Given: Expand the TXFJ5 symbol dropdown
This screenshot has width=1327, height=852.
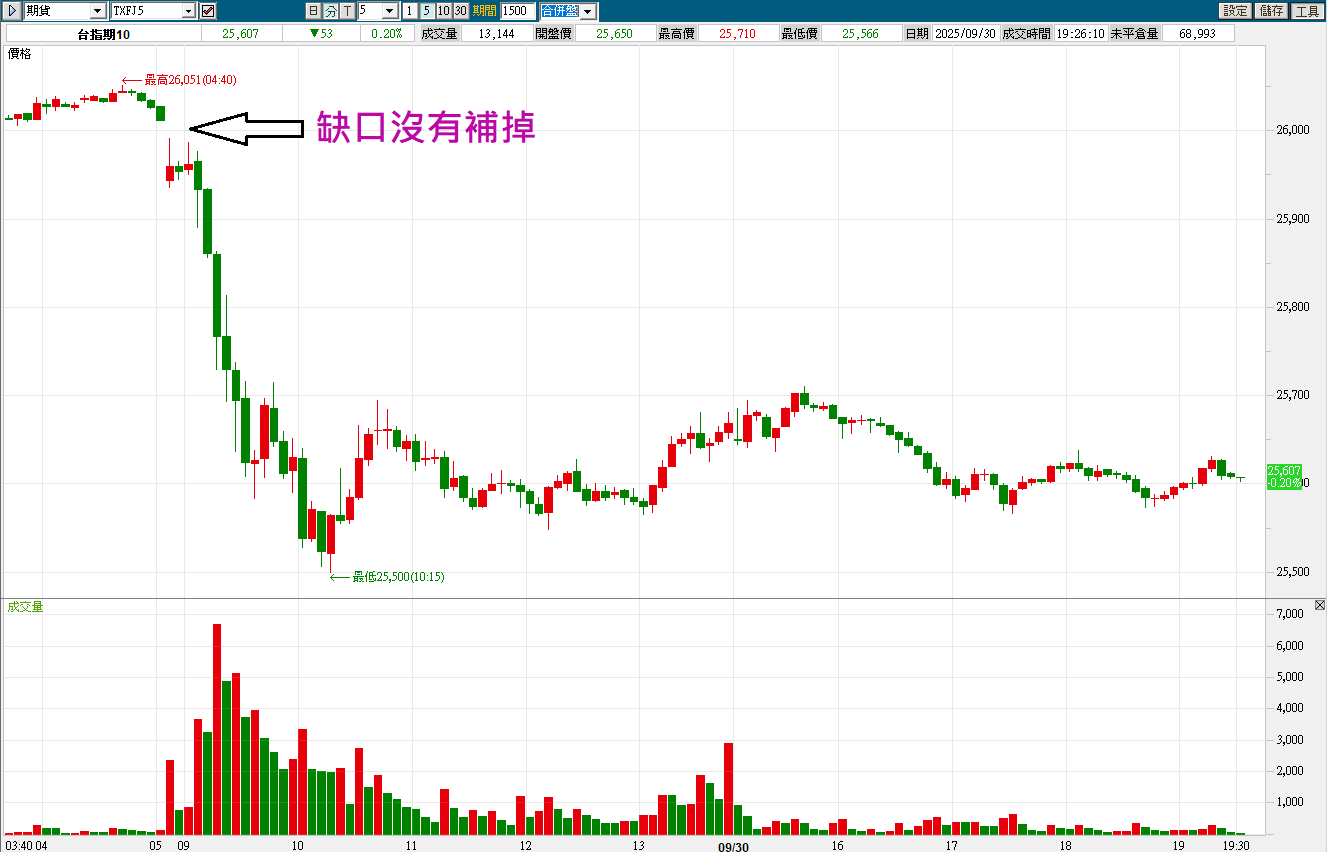Looking at the screenshot, I should pyautogui.click(x=188, y=11).
